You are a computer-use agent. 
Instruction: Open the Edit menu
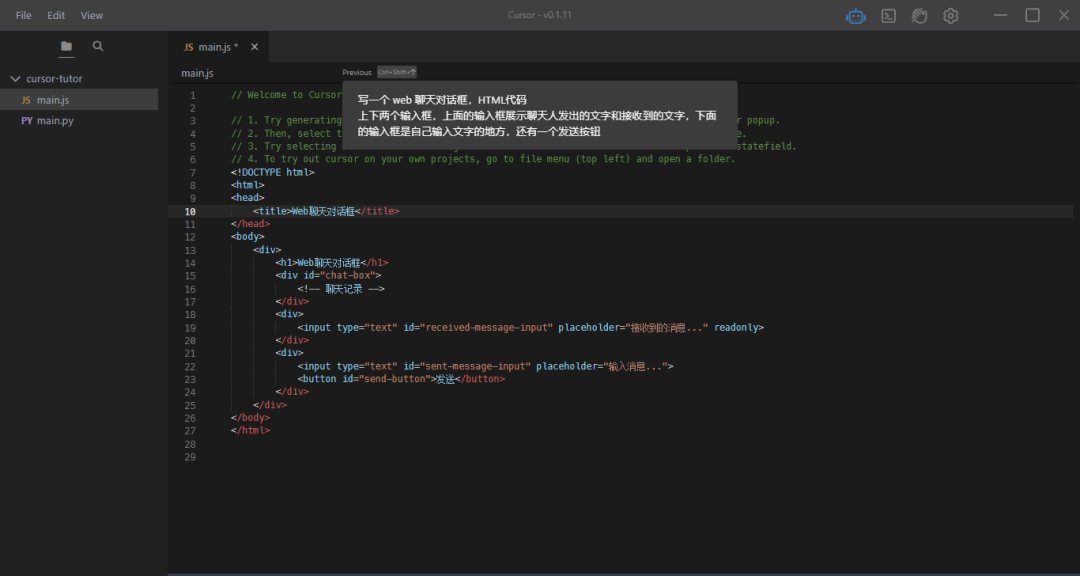pyautogui.click(x=56, y=16)
